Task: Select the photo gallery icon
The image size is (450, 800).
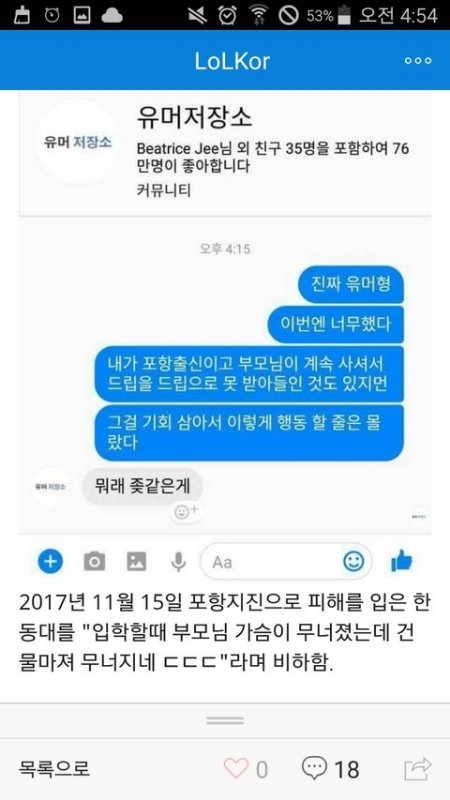Action: (136, 562)
